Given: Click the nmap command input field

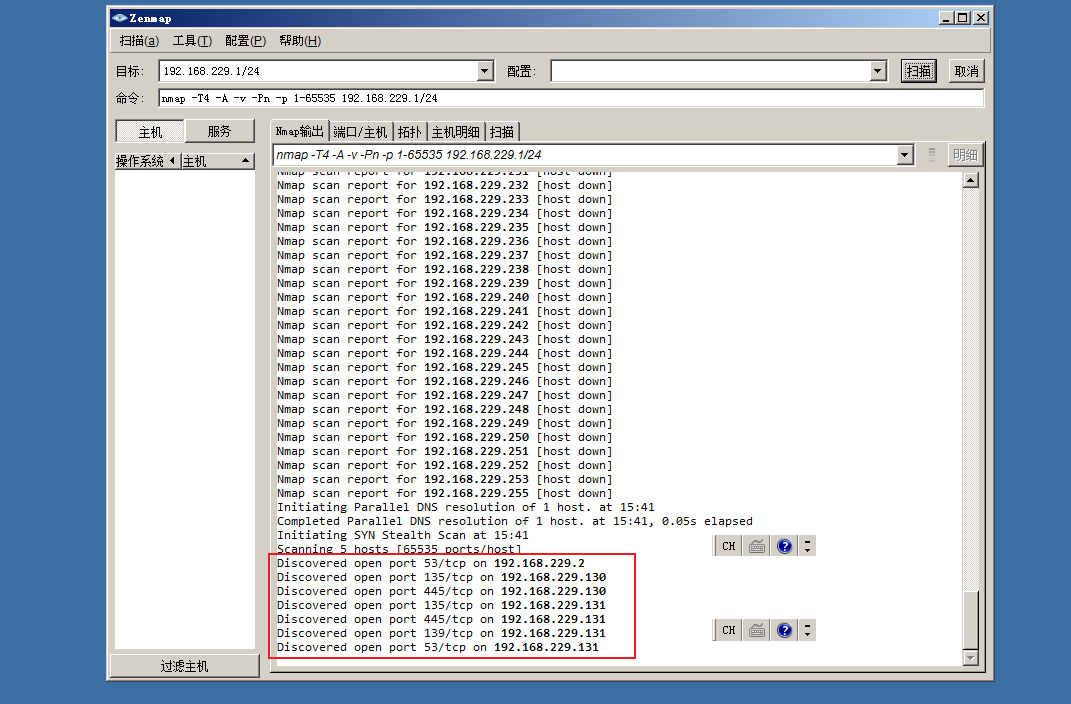Looking at the screenshot, I should pyautogui.click(x=571, y=98).
